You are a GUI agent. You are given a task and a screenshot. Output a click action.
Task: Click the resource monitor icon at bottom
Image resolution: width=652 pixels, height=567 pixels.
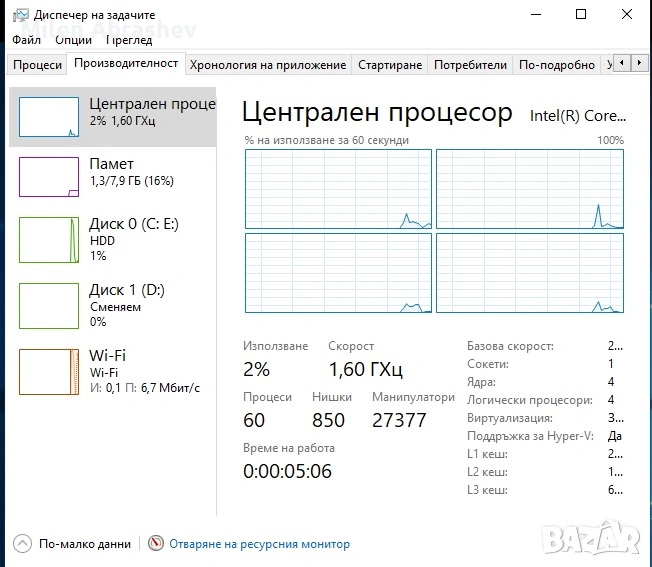point(155,544)
